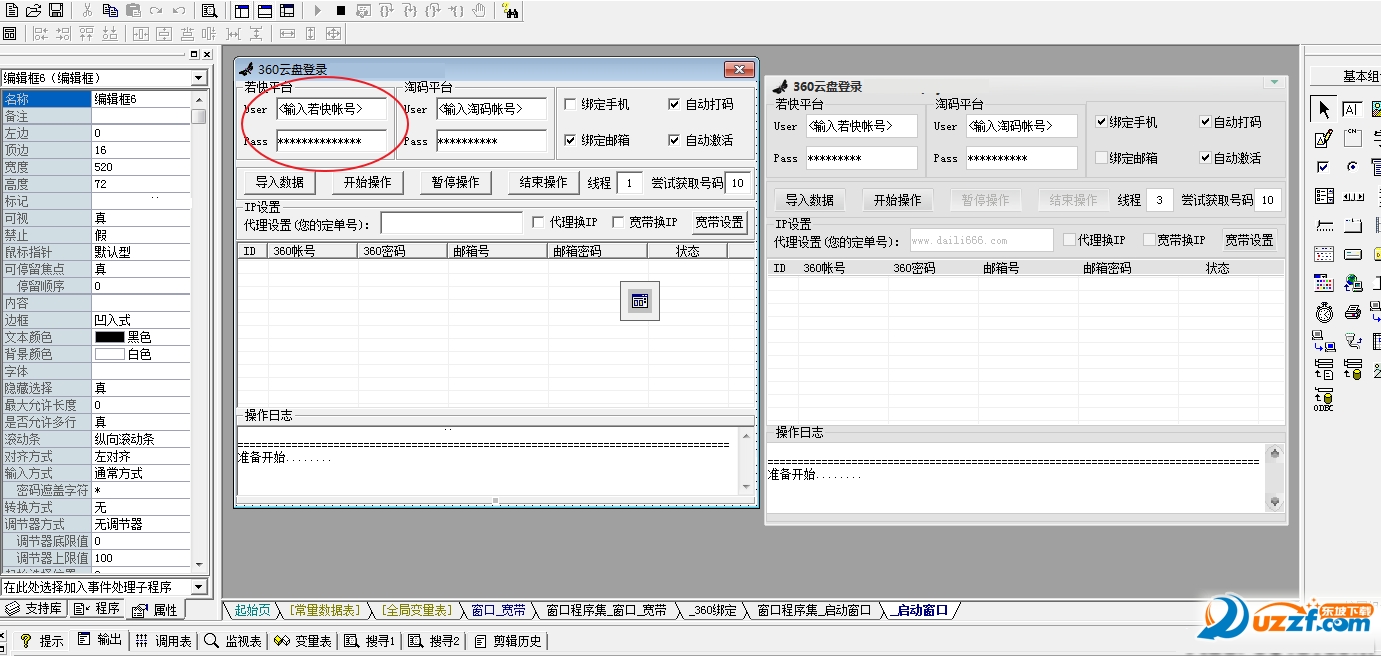Click the binoculars help search icon
Viewport: 1381px width, 656px height.
(x=510, y=10)
